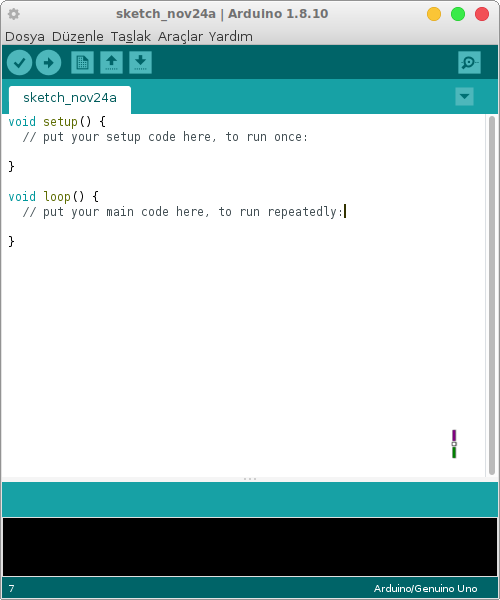Open the Taslak menu
The width and height of the screenshot is (500, 600).
[x=131, y=37]
